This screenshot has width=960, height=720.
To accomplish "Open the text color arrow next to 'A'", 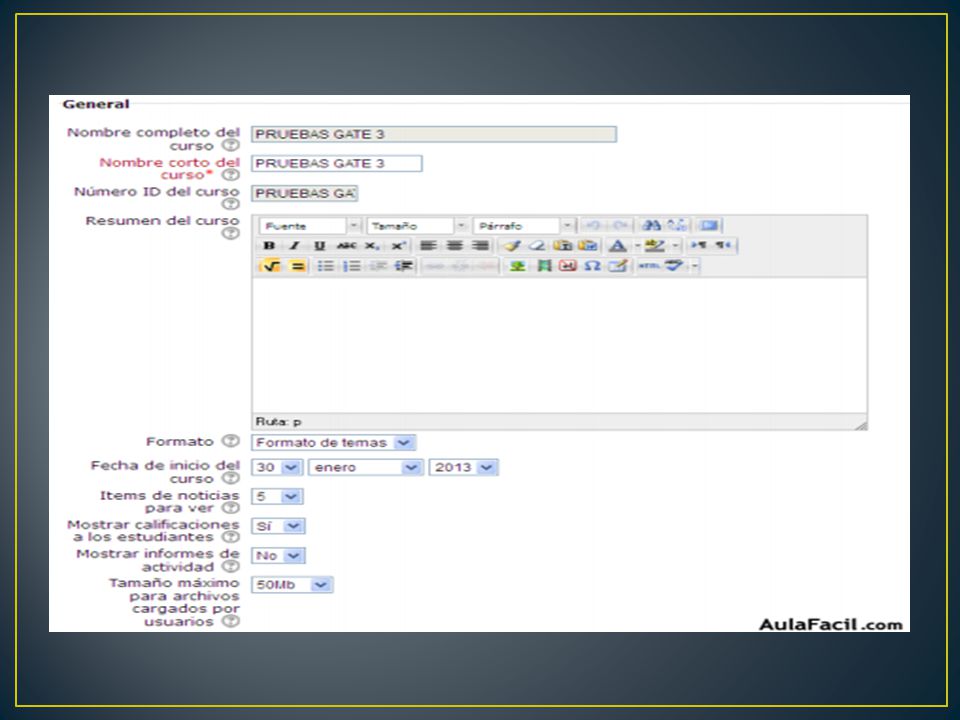I will 637,246.
